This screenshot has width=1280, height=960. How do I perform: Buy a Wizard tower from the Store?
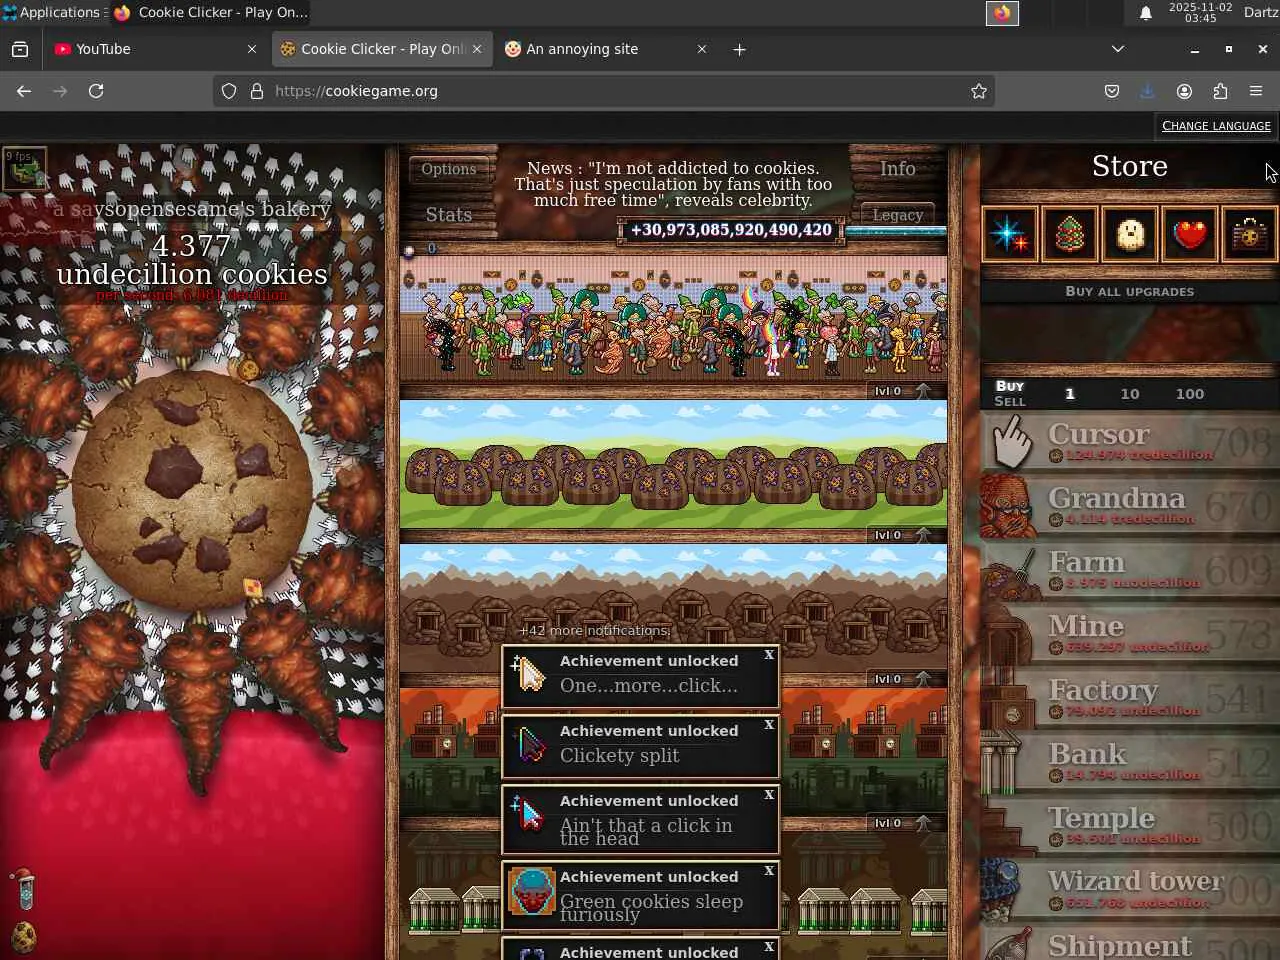[1130, 890]
